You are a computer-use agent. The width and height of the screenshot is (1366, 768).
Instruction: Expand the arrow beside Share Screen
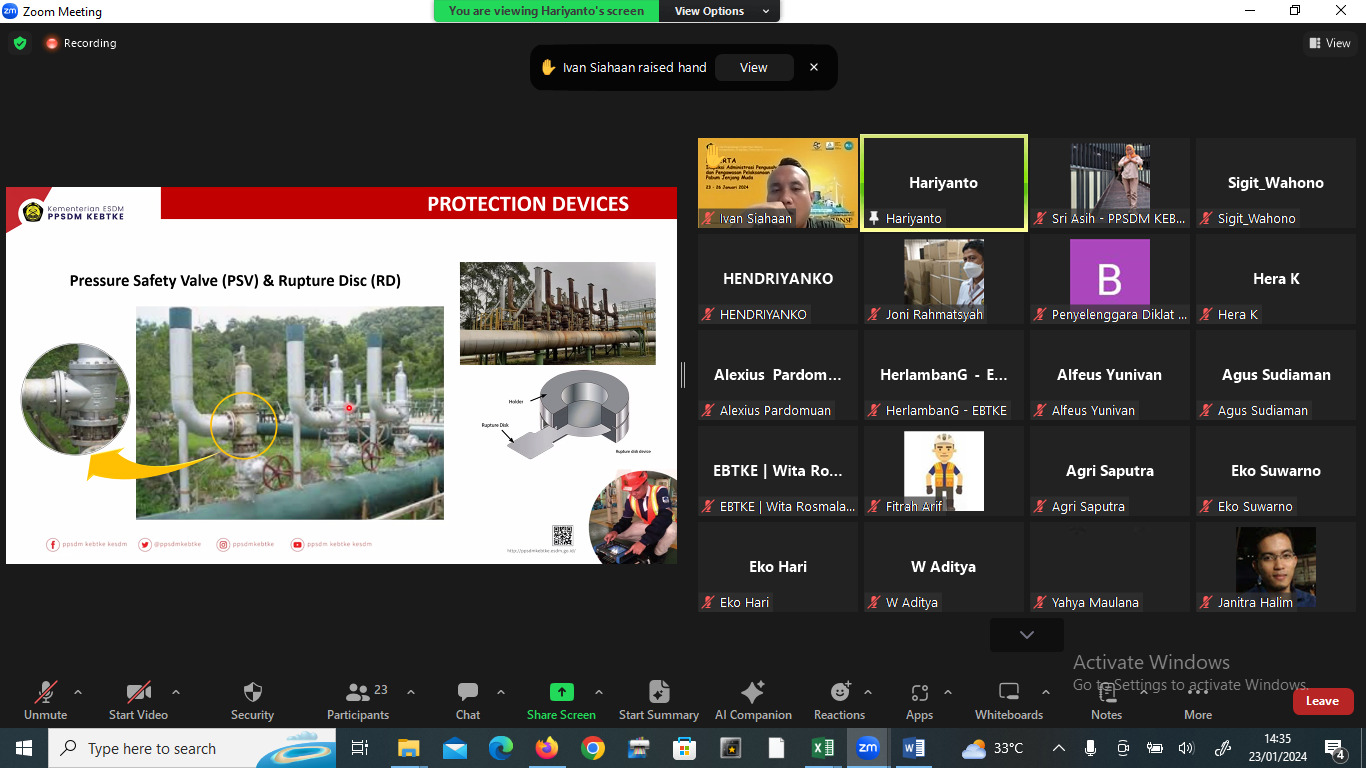pos(599,692)
